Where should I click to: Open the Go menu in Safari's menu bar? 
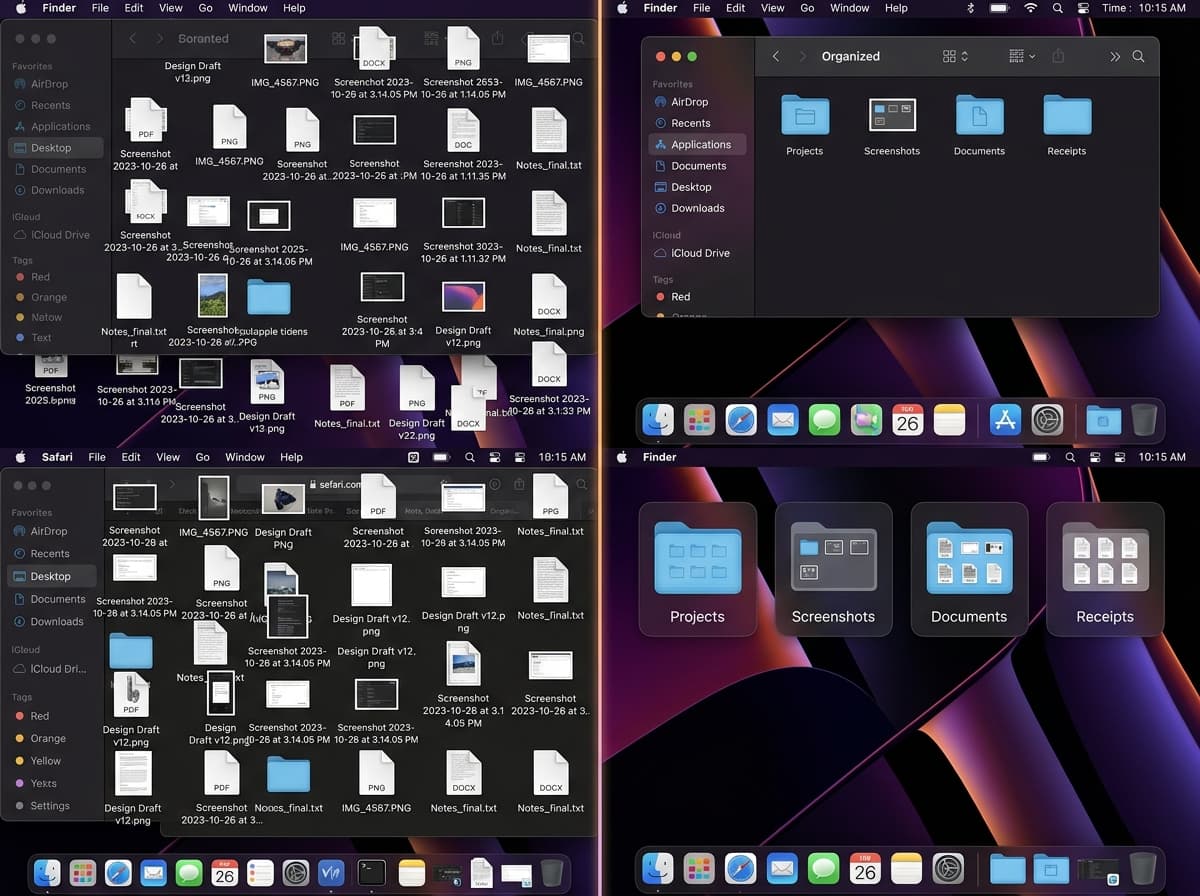coord(203,457)
